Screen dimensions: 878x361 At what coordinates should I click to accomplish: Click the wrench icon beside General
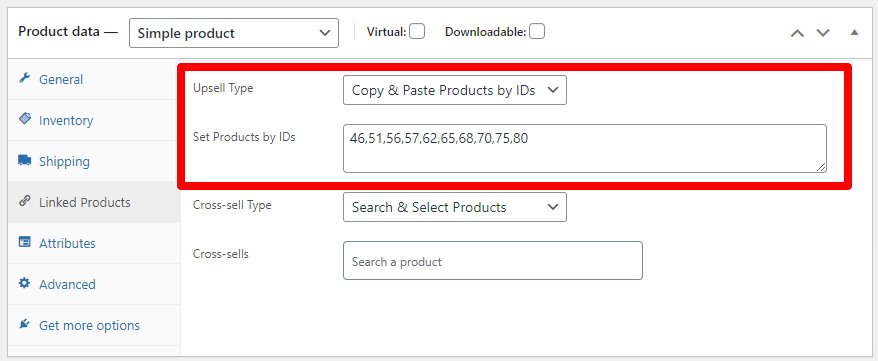(24, 78)
